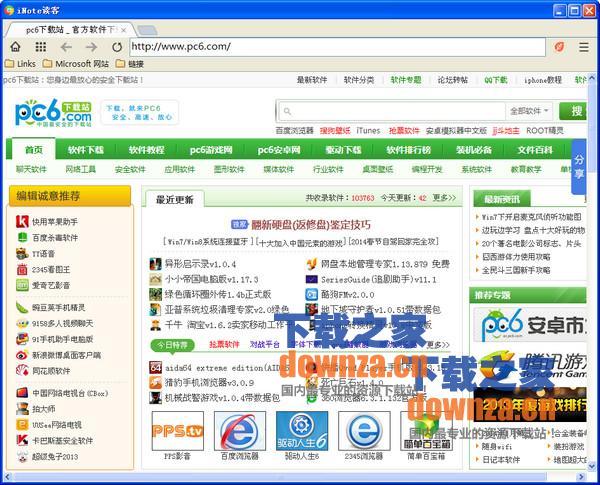600x485 pixels.
Task: Open the 快用苹果助手 link in sidebar
Action: point(54,222)
